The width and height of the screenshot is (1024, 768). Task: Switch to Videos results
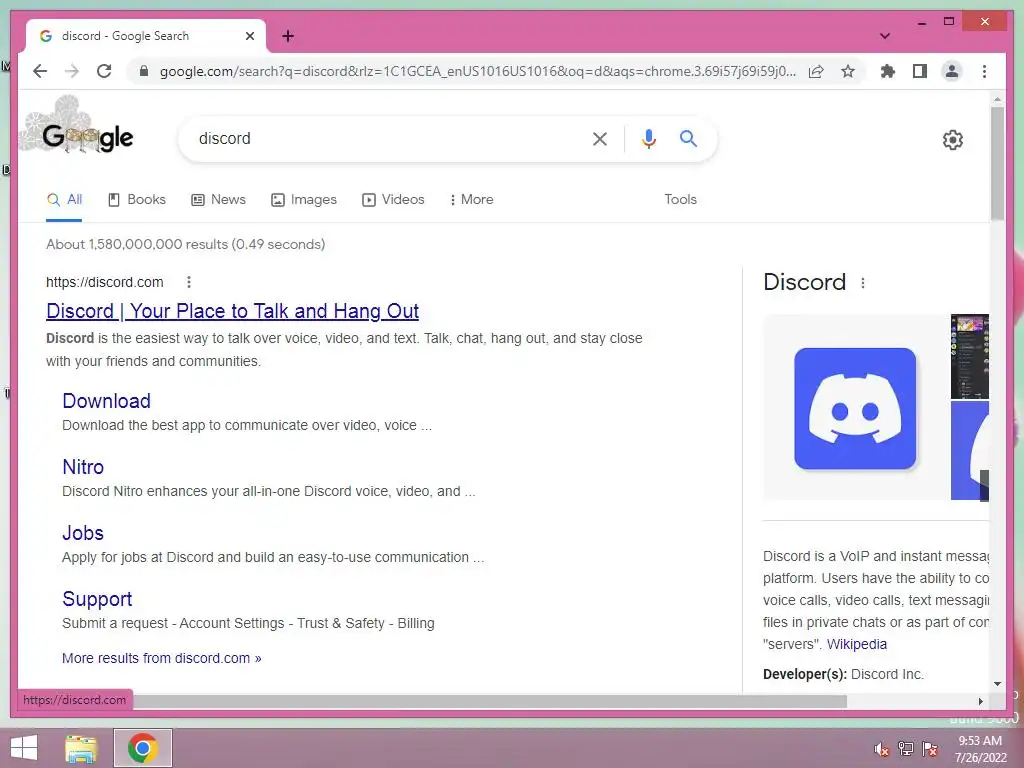click(393, 200)
